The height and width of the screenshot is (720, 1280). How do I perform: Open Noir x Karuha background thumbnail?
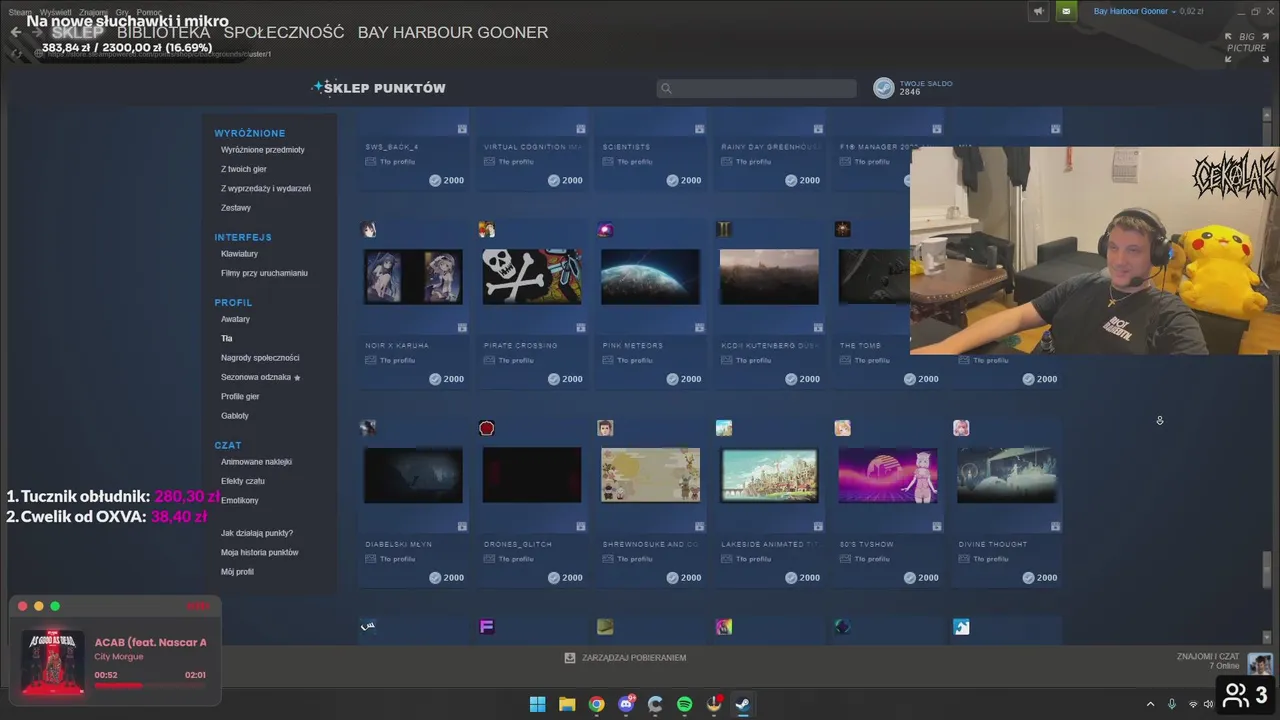click(413, 277)
